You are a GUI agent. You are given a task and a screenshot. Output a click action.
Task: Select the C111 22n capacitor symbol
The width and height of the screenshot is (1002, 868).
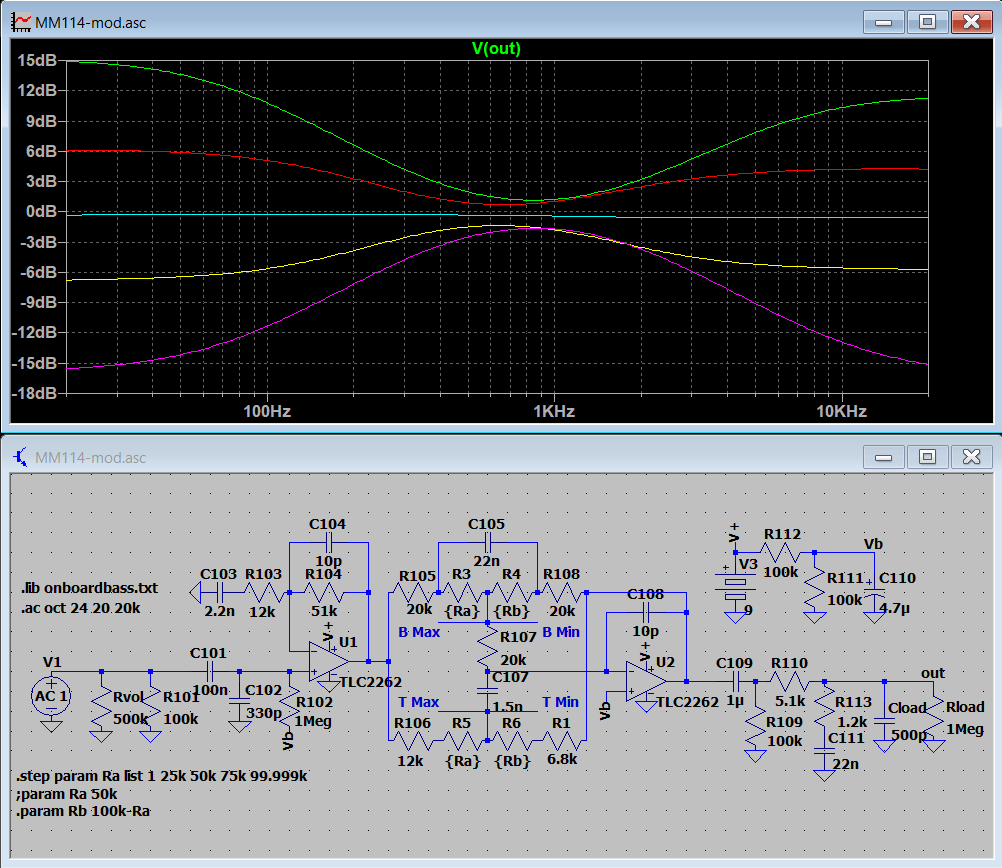coord(824,751)
